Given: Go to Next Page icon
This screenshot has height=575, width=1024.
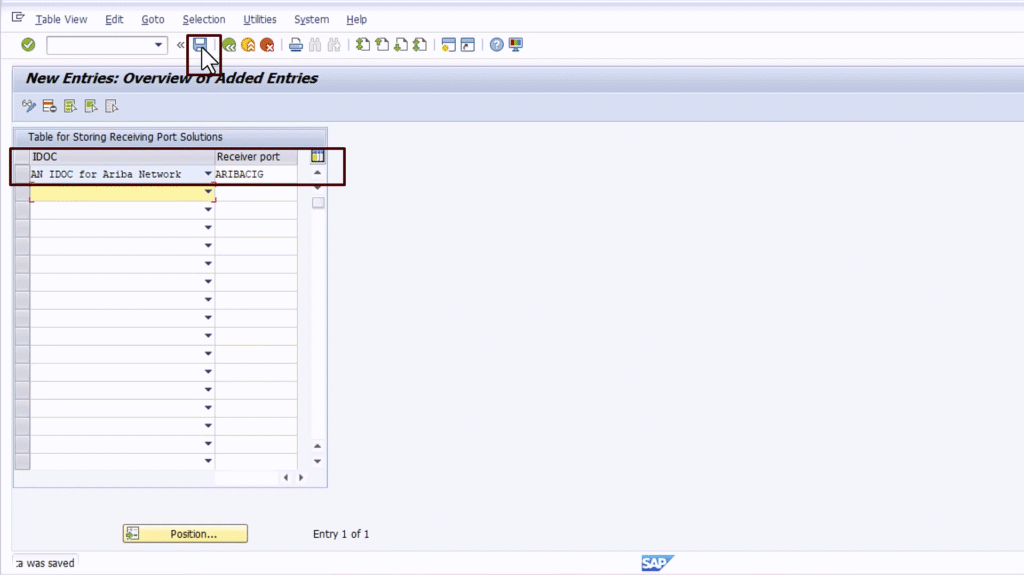Looking at the screenshot, I should [401, 44].
